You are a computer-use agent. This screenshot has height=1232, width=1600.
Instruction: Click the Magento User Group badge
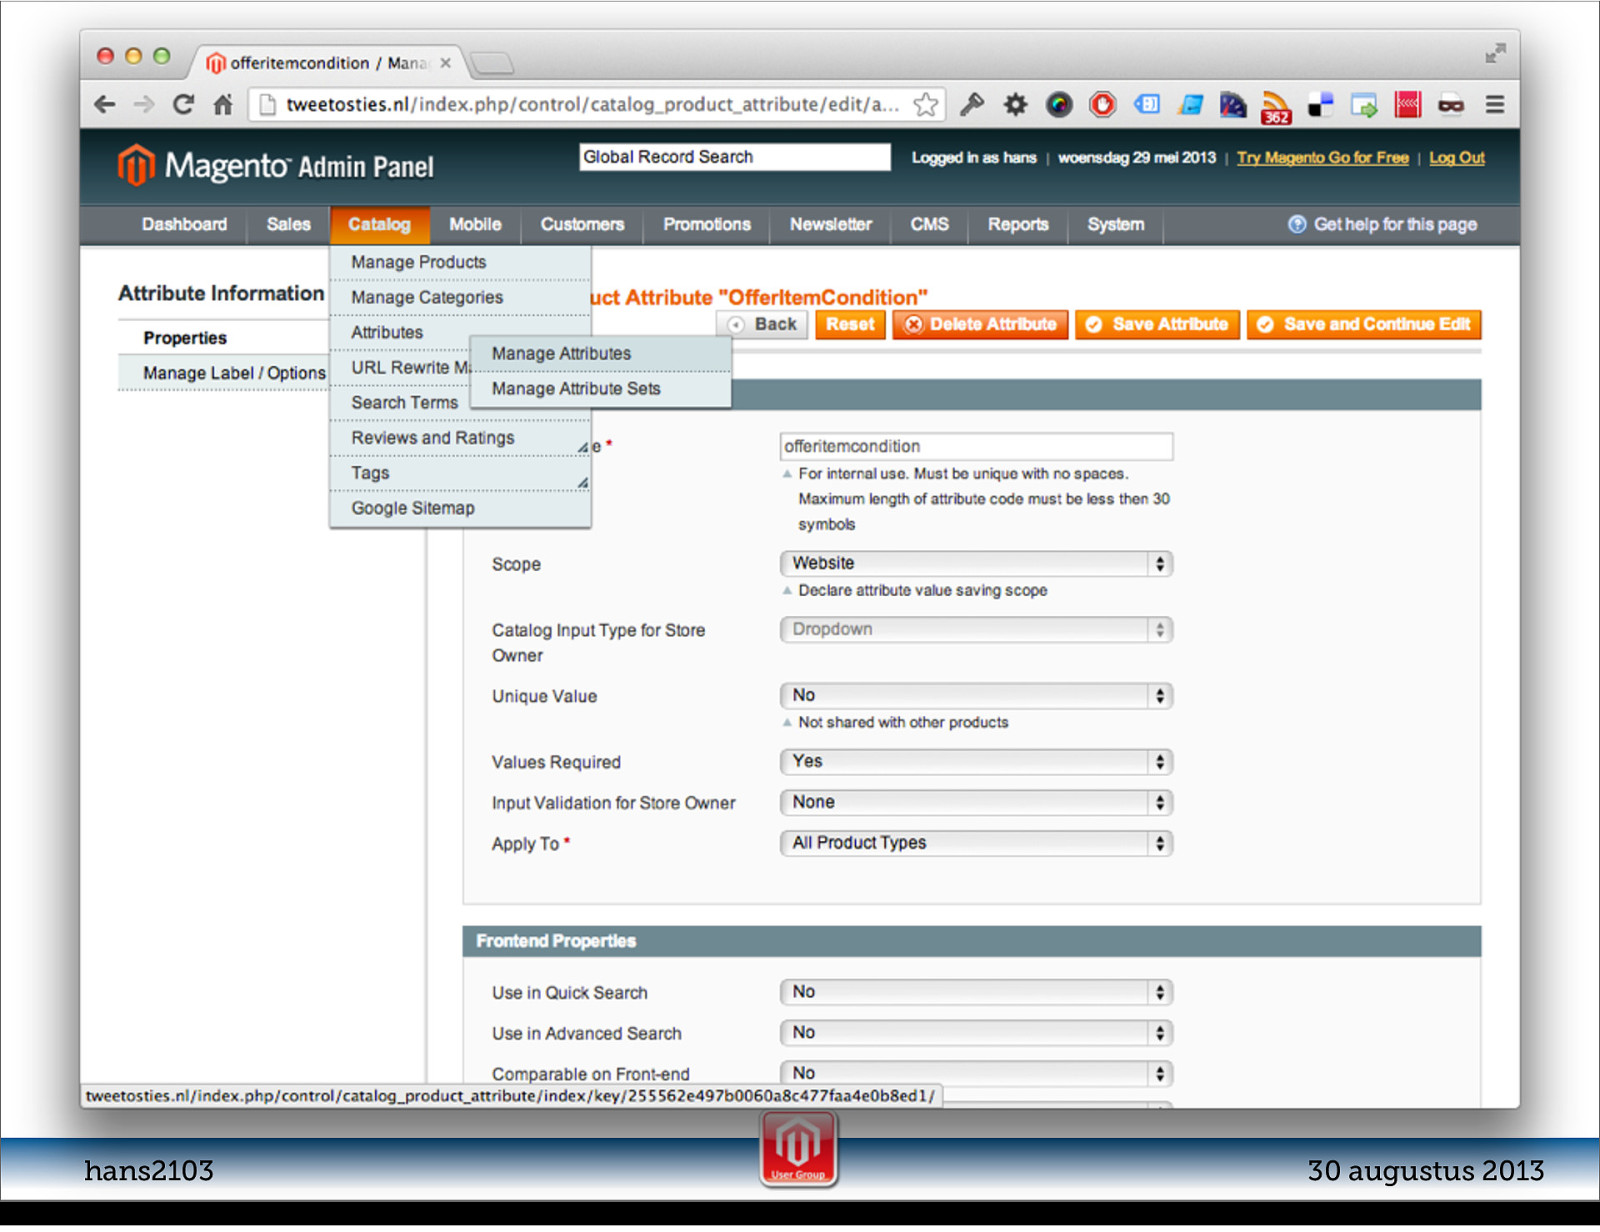coord(798,1148)
